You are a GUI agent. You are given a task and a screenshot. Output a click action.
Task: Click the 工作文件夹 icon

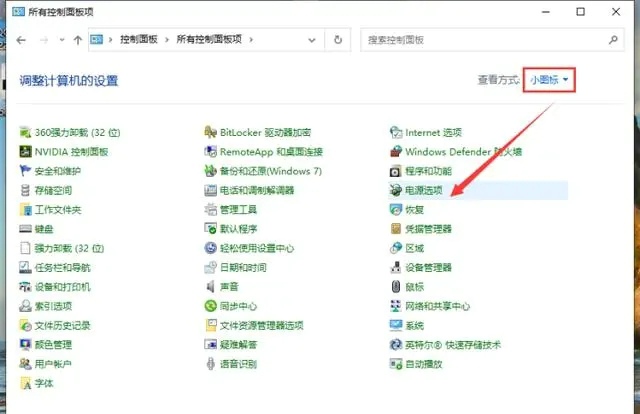click(25, 209)
